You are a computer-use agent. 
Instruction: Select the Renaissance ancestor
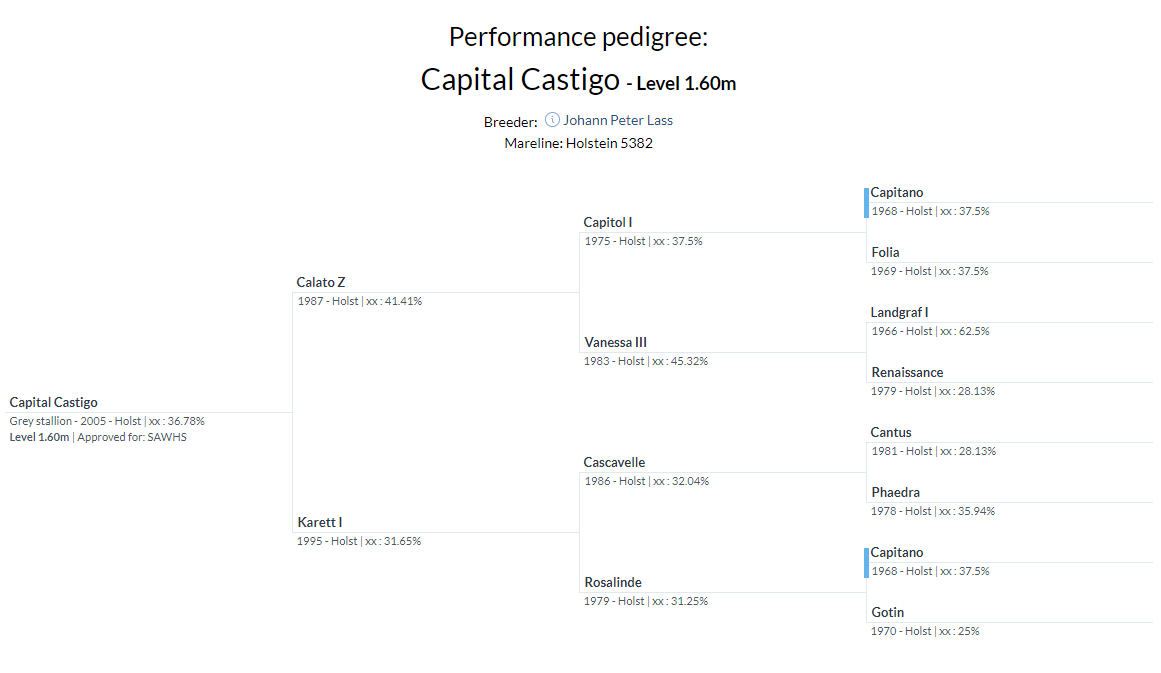[x=907, y=372]
